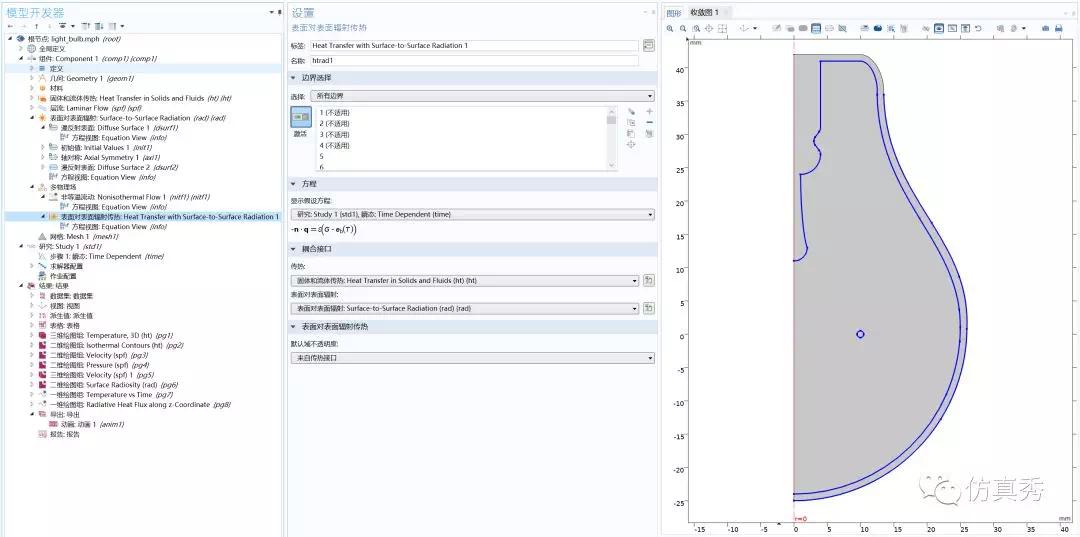Click the go-to-source icon beside 传热 dropdown

(x=648, y=281)
